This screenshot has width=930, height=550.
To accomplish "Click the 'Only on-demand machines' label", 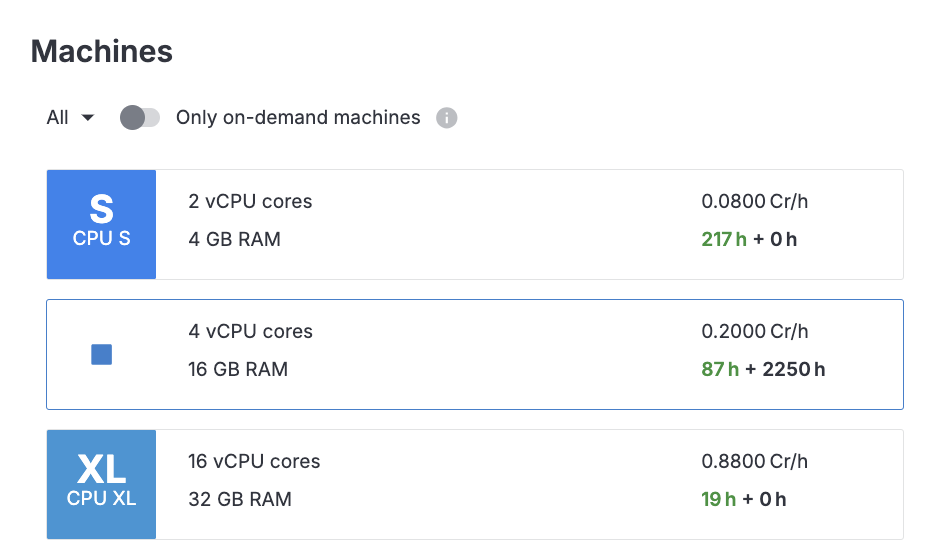I will pyautogui.click(x=298, y=118).
